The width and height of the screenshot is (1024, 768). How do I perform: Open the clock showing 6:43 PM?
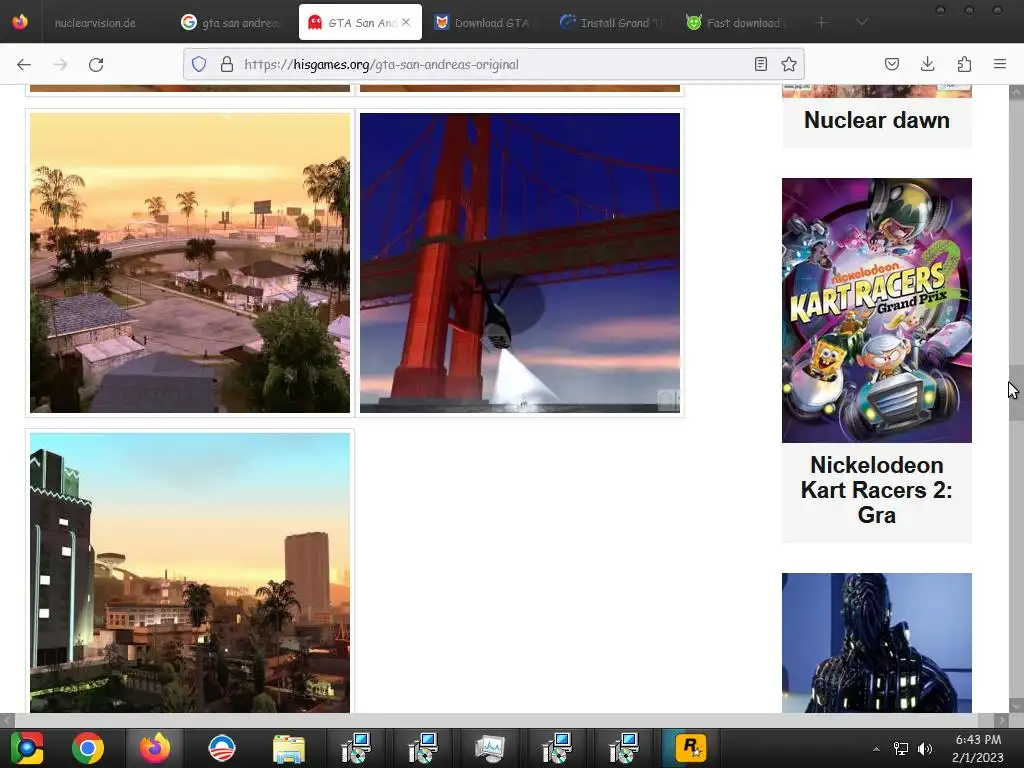click(x=978, y=749)
